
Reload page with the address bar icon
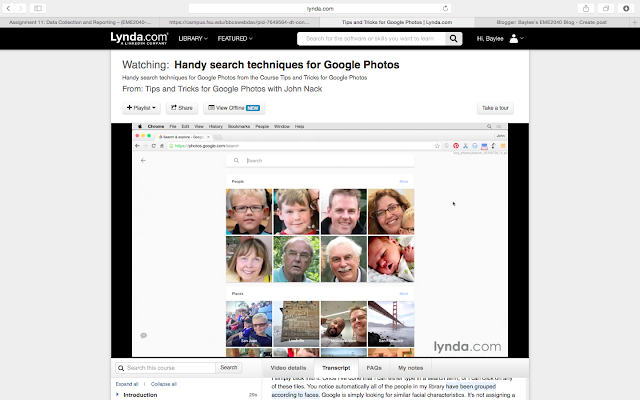coord(445,8)
